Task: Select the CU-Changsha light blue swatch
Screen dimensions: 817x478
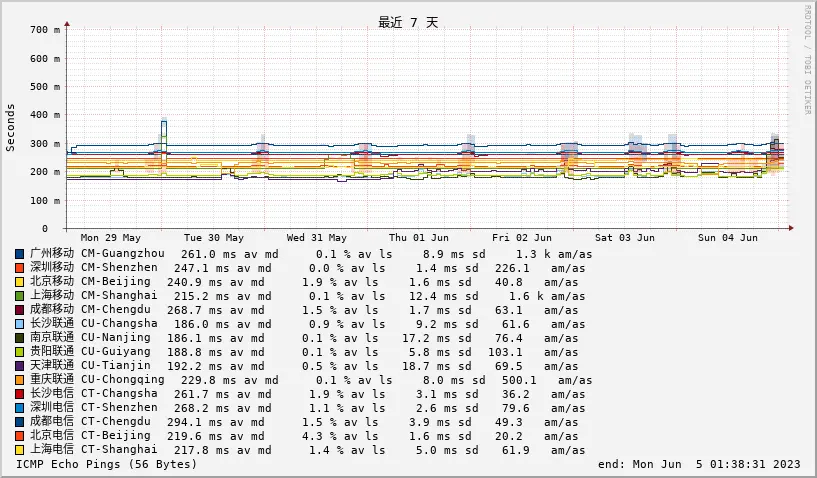Action: pyautogui.click(x=20, y=324)
